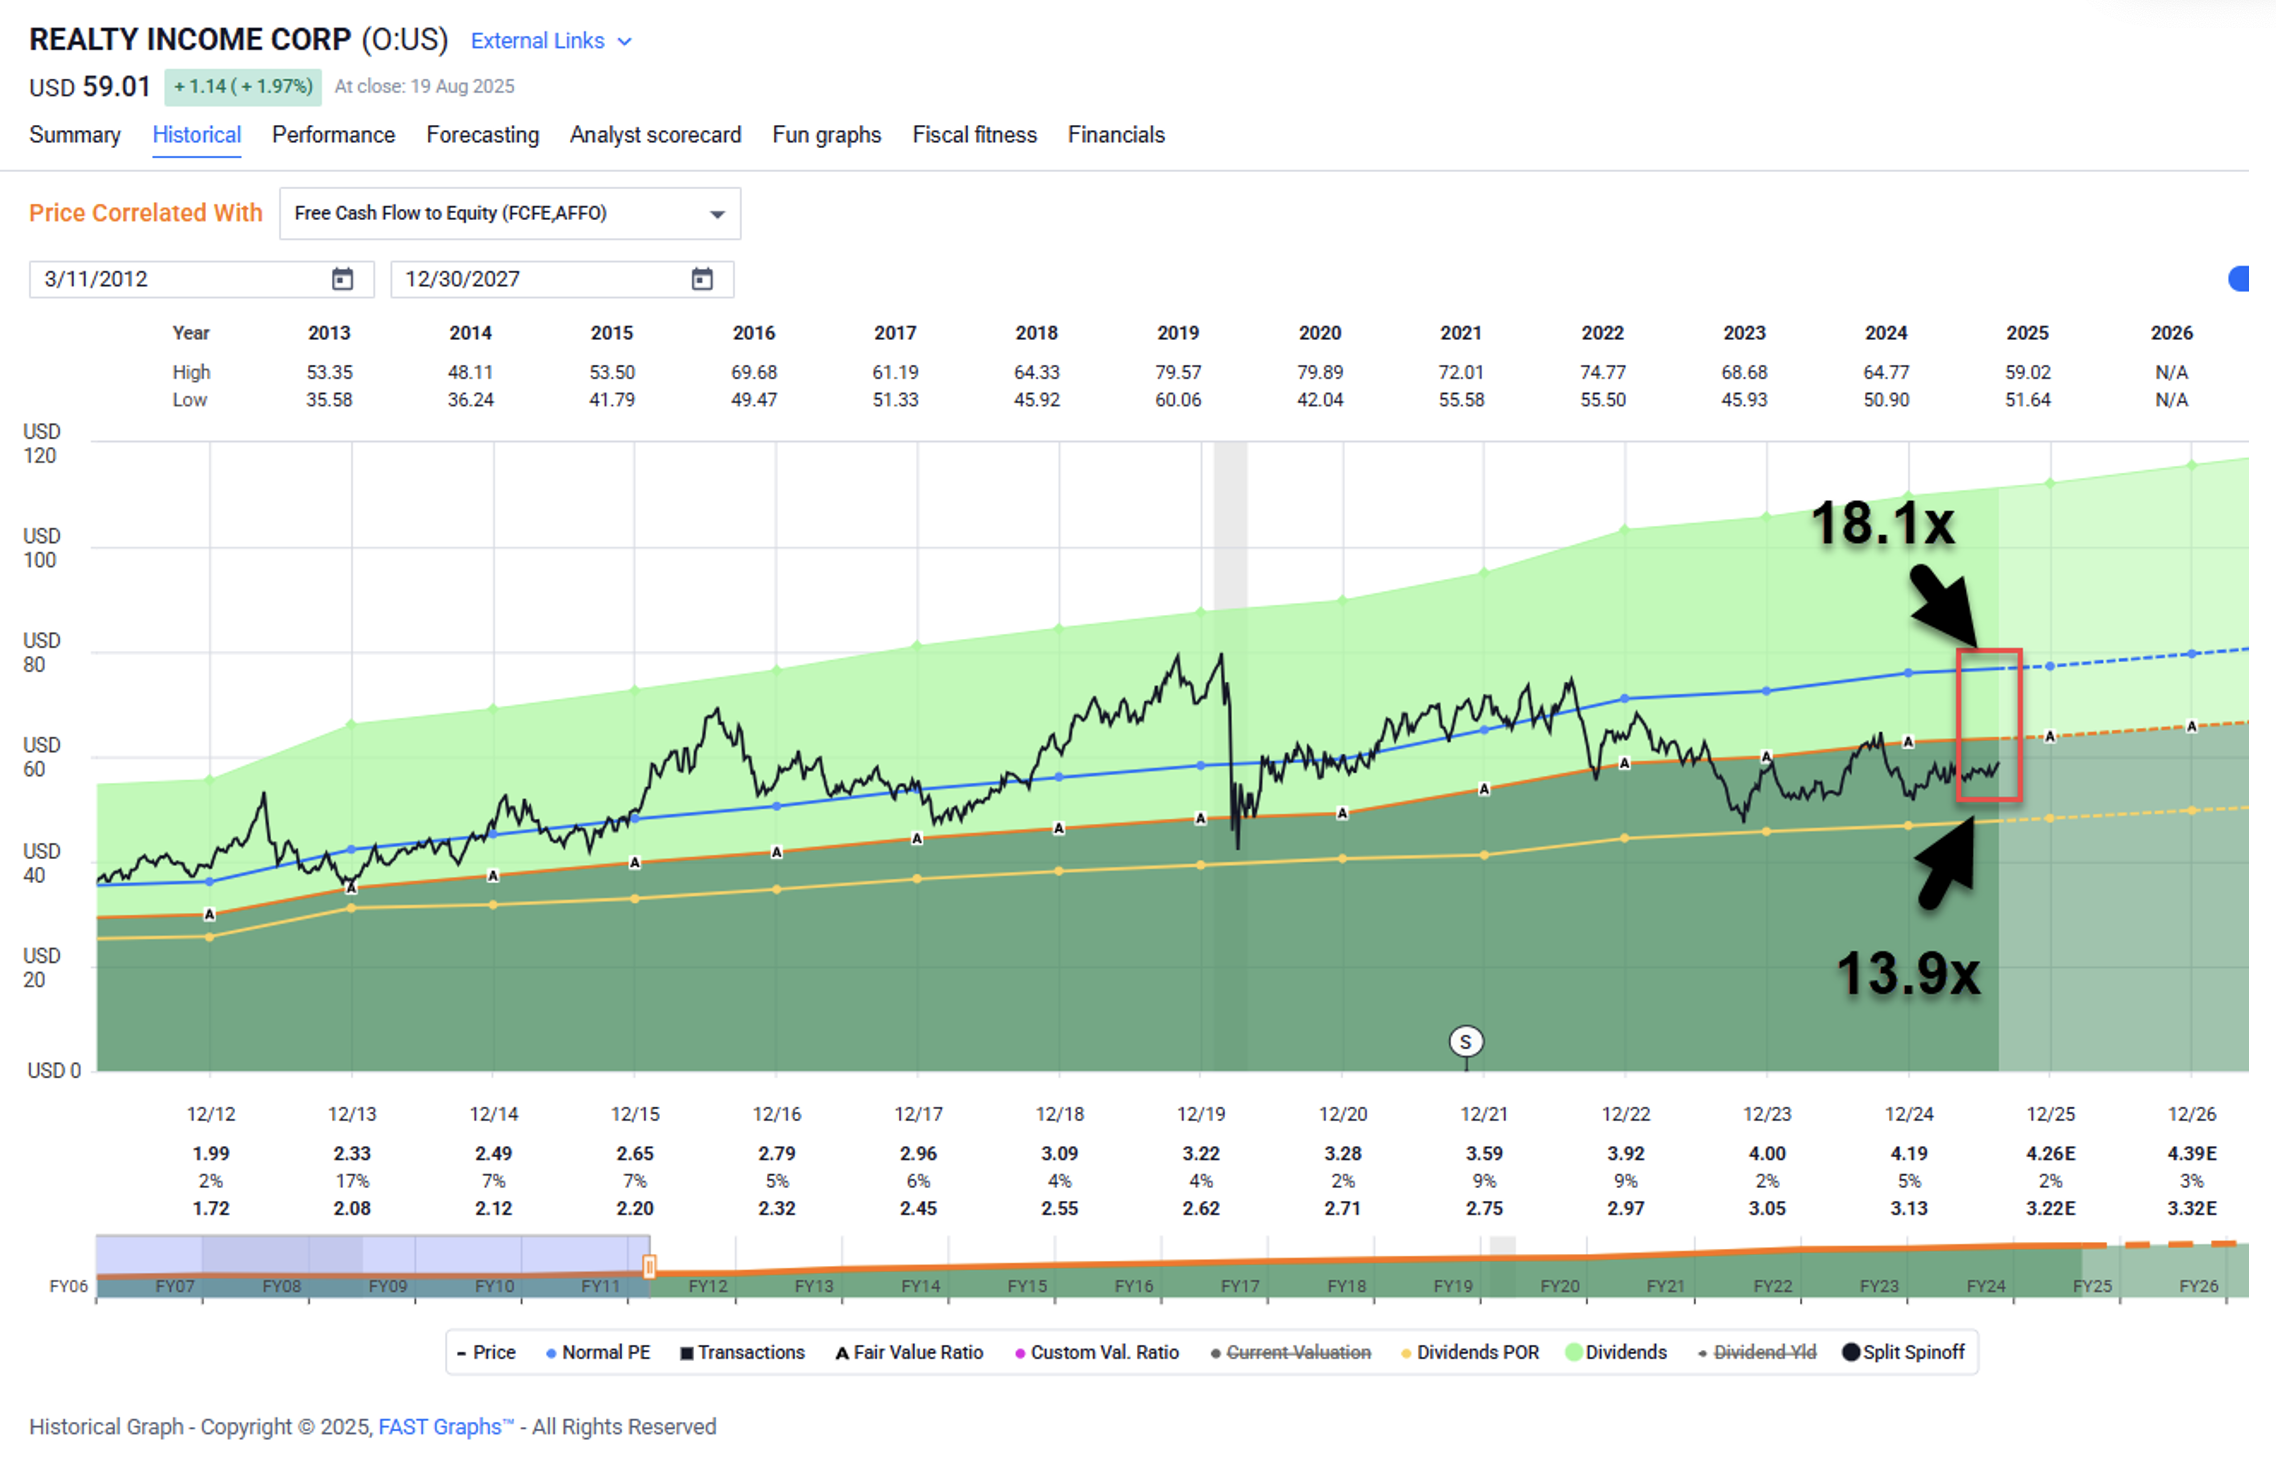Click the 12/22 x-axis date label

(1626, 1114)
